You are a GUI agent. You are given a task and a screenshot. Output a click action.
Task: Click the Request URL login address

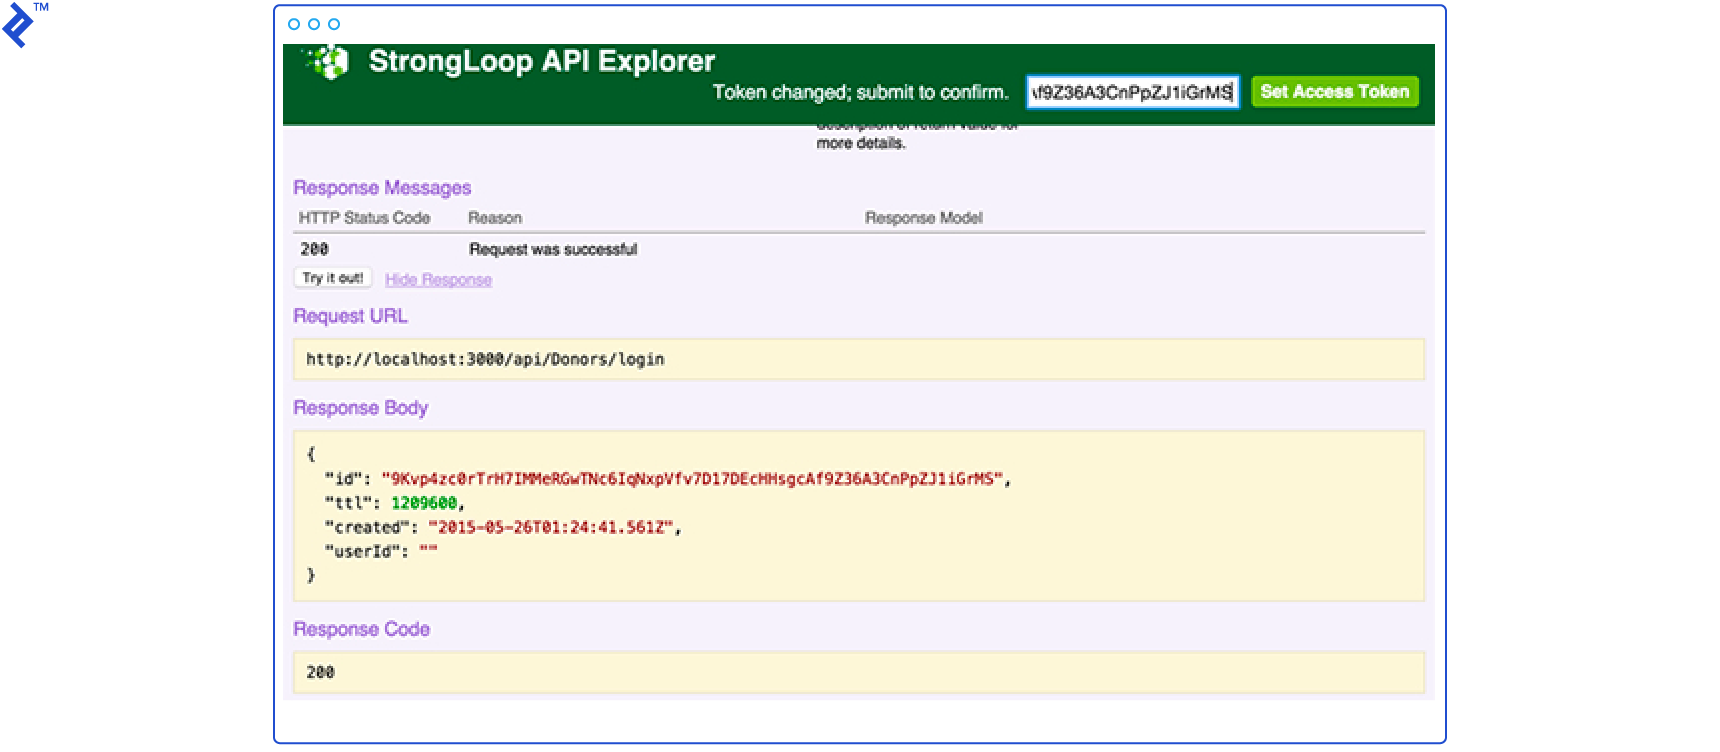click(x=485, y=359)
